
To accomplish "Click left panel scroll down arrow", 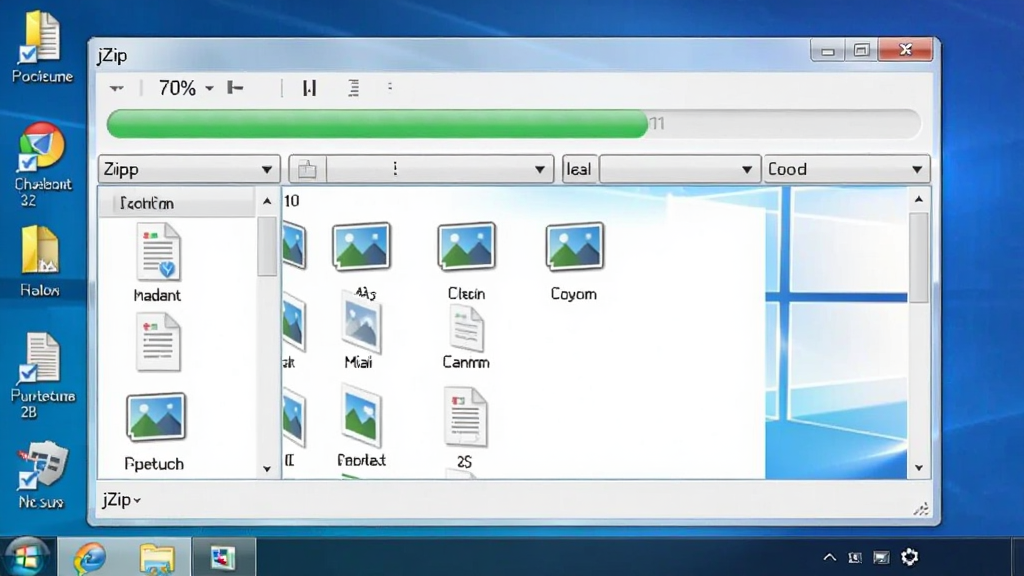I will [x=266, y=468].
